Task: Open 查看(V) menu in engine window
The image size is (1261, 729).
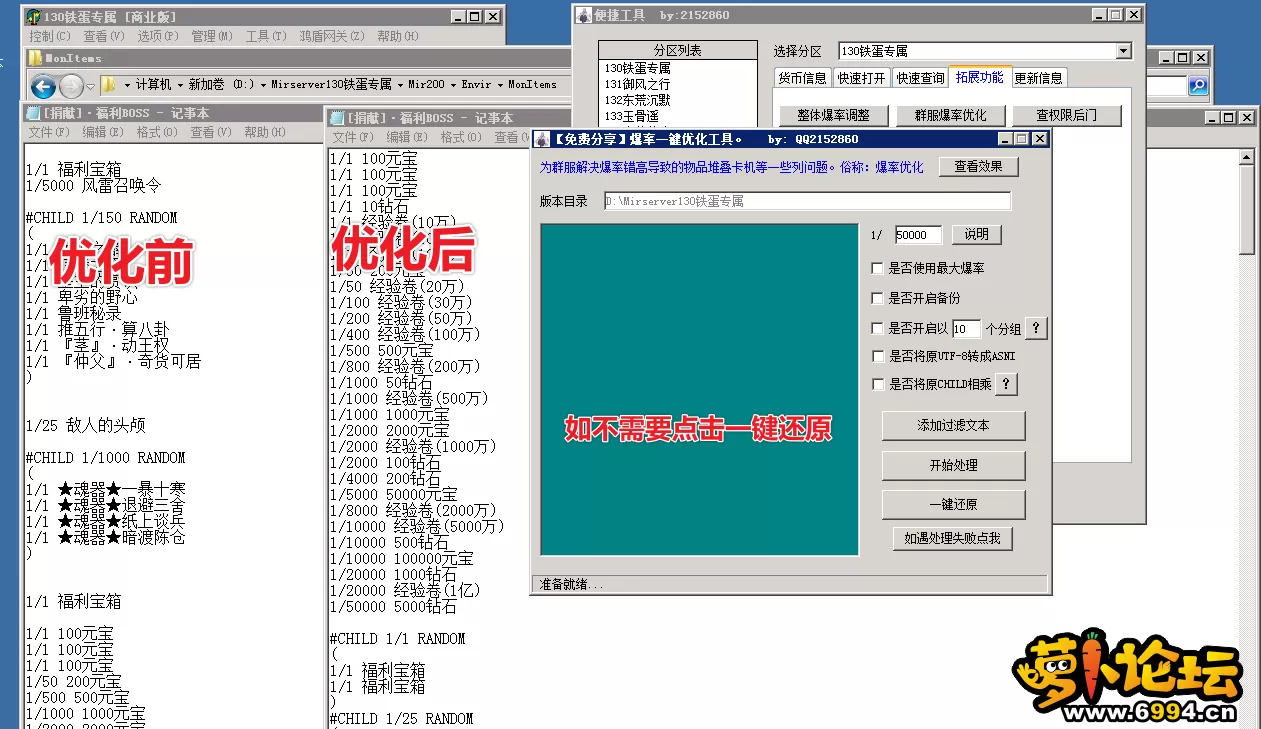Action: tap(104, 36)
